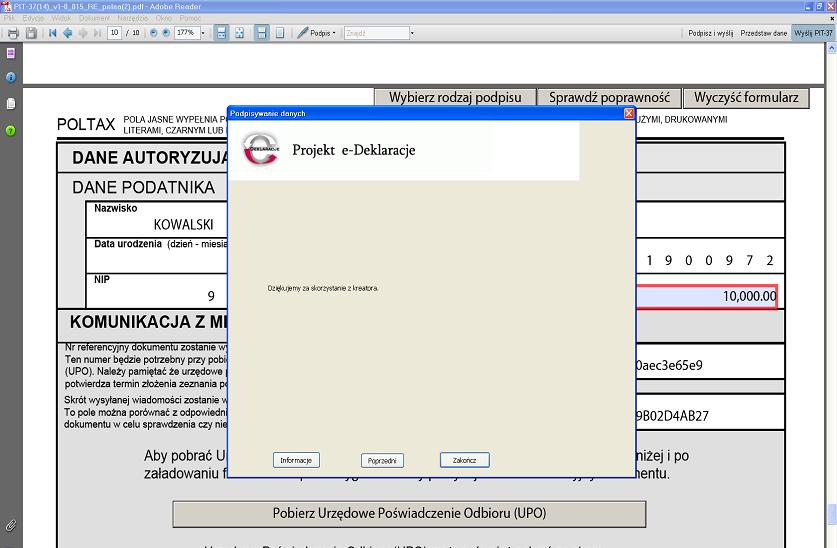This screenshot has height=548, width=837.
Task: Expand the Podpis dropdown in toolbar
Action: coord(334,33)
